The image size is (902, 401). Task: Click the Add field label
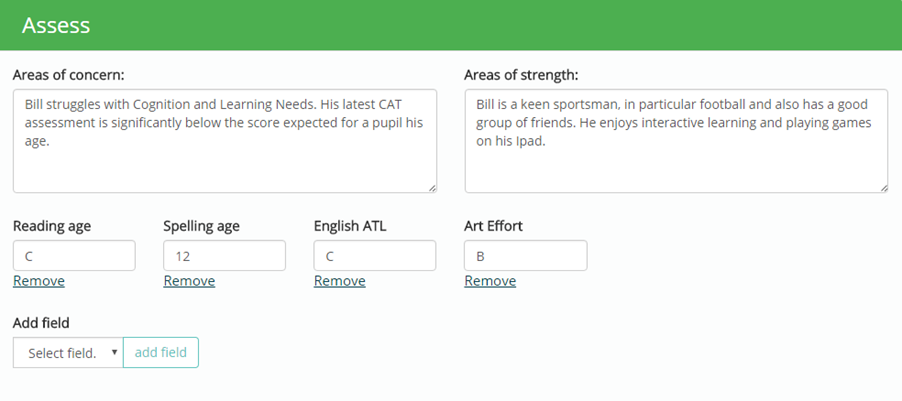(41, 323)
